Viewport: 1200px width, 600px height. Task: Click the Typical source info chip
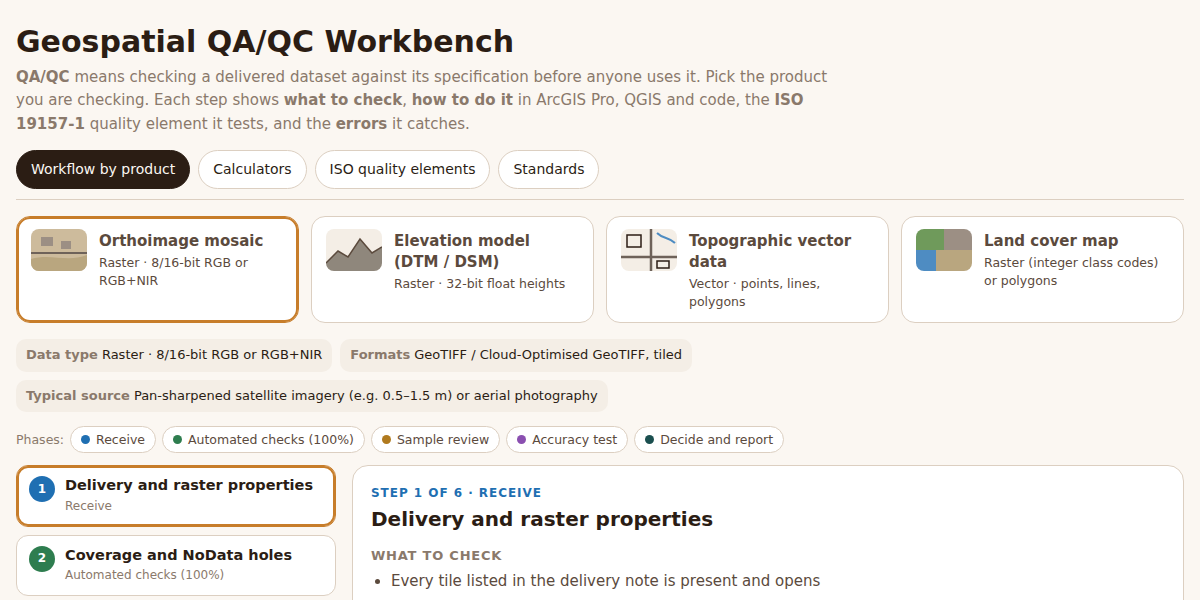point(312,396)
